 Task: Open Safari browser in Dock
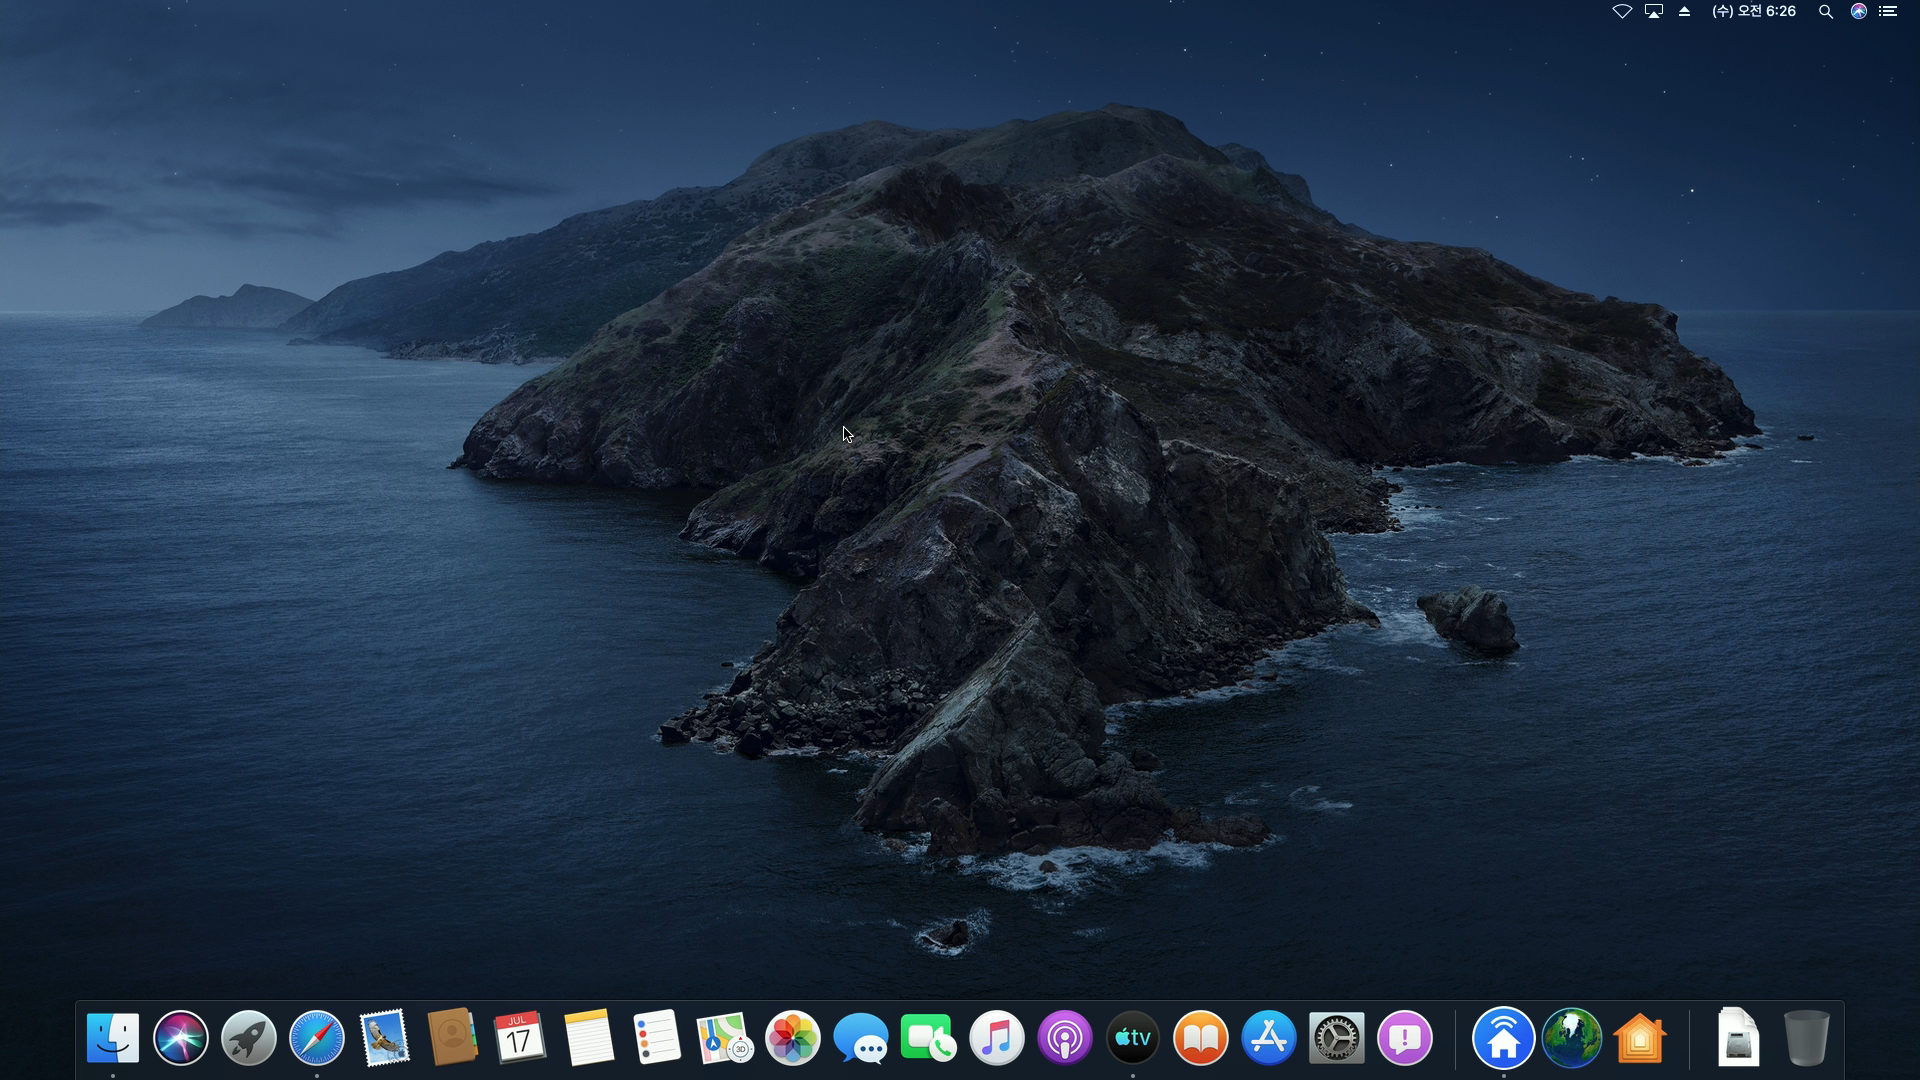[317, 1038]
